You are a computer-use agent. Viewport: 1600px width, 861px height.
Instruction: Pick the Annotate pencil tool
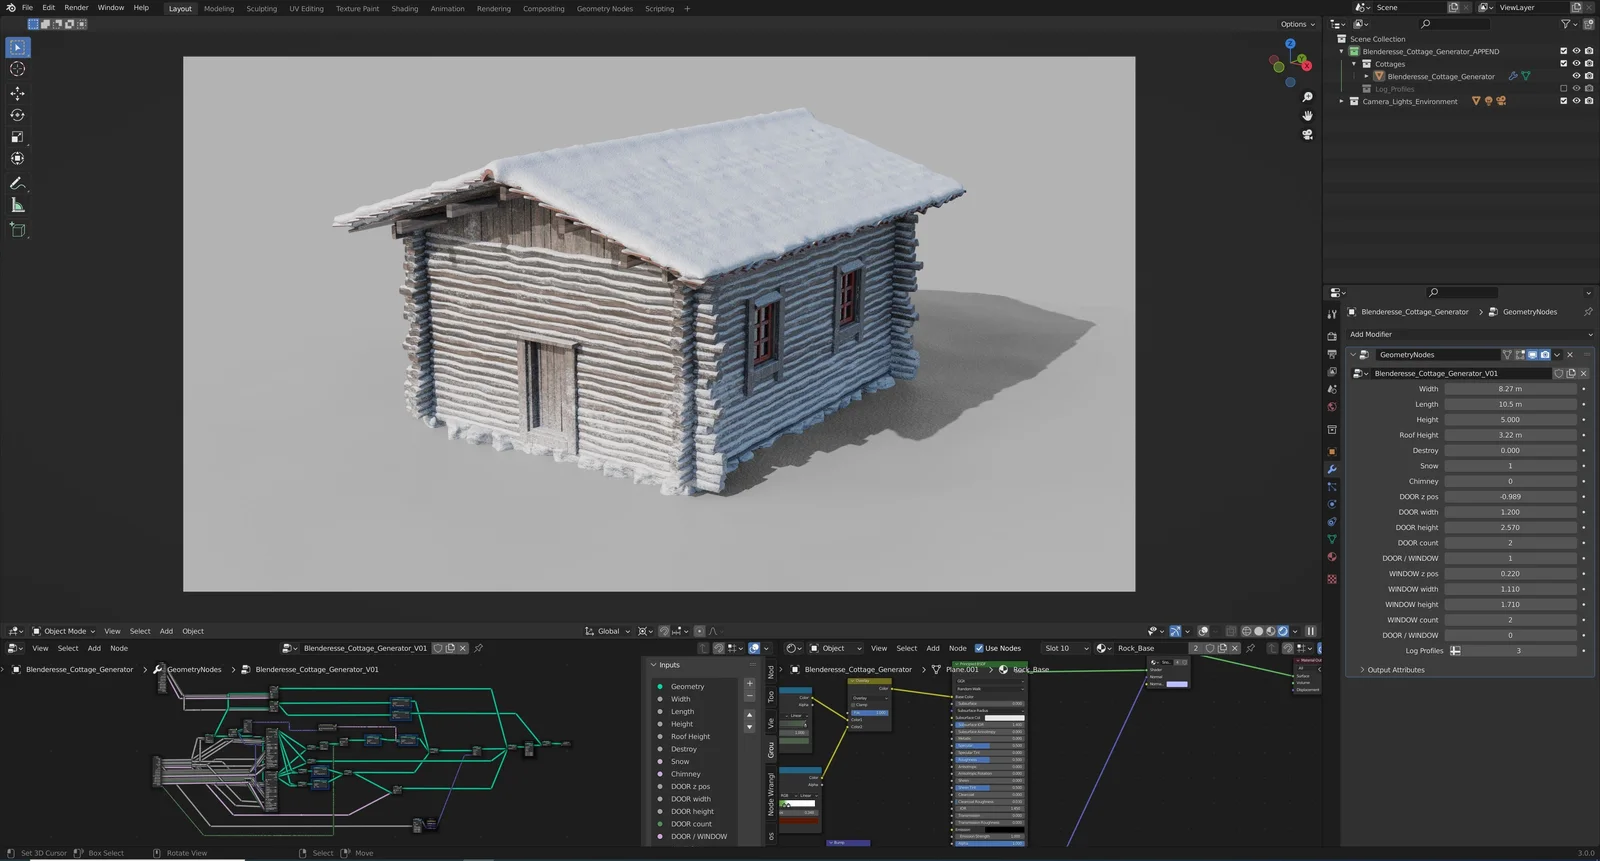click(17, 183)
